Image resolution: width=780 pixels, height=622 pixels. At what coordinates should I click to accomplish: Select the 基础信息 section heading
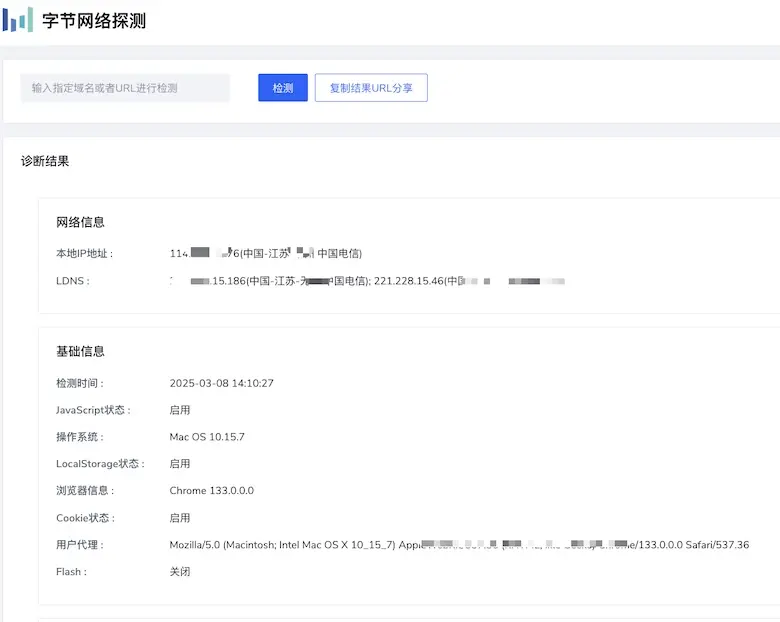[x=80, y=351]
